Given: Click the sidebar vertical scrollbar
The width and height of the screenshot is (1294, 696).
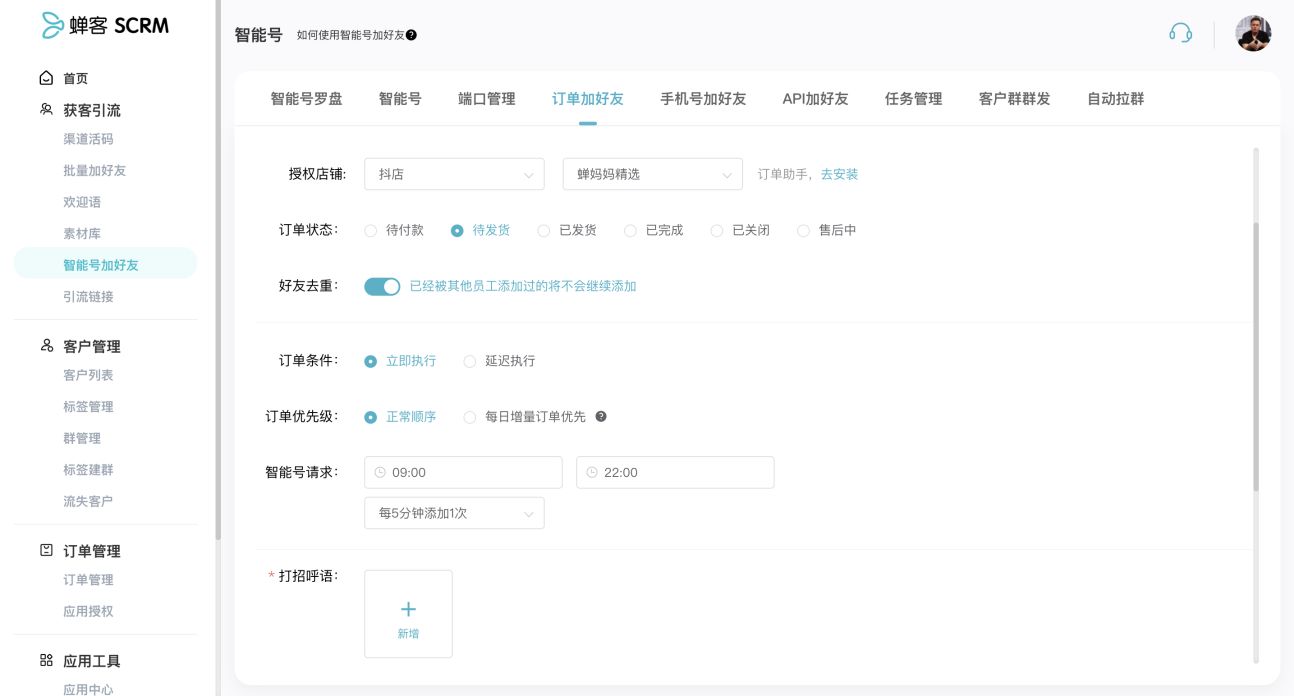Looking at the screenshot, I should pyautogui.click(x=217, y=270).
